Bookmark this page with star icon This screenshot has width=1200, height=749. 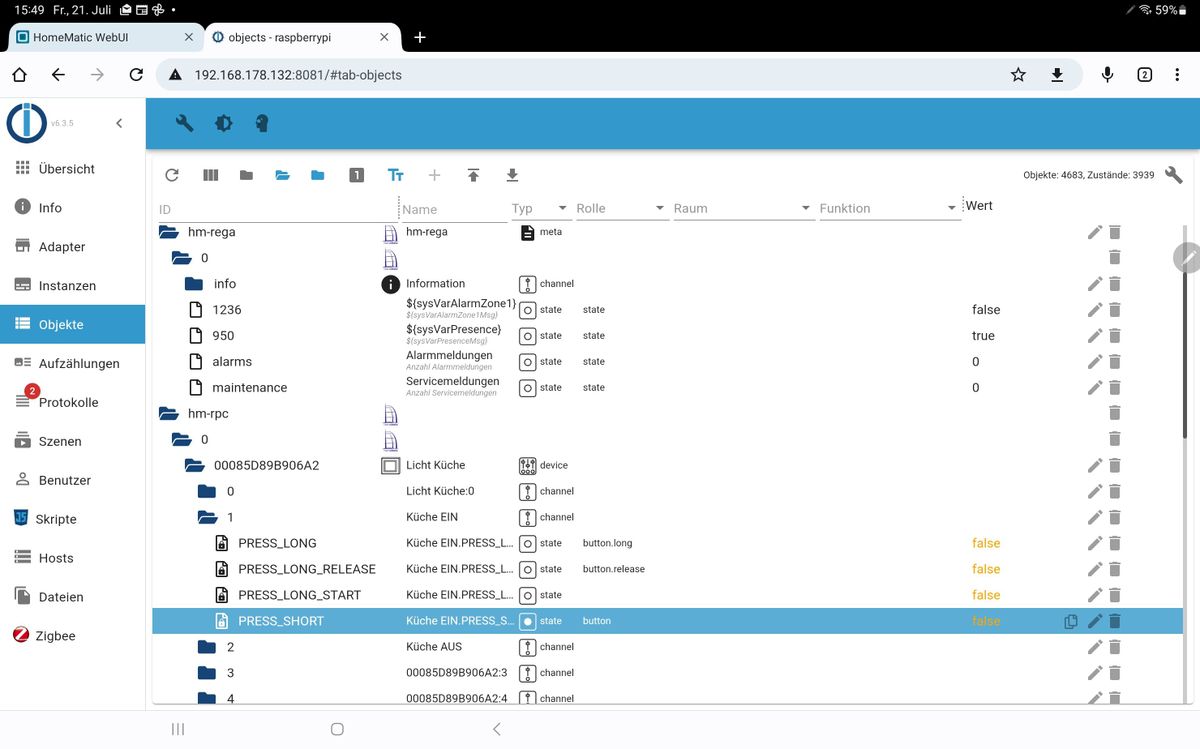click(x=1018, y=75)
